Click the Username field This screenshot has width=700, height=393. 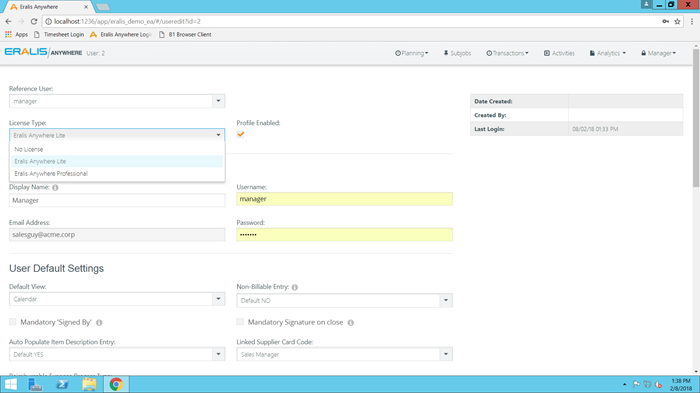click(x=345, y=199)
